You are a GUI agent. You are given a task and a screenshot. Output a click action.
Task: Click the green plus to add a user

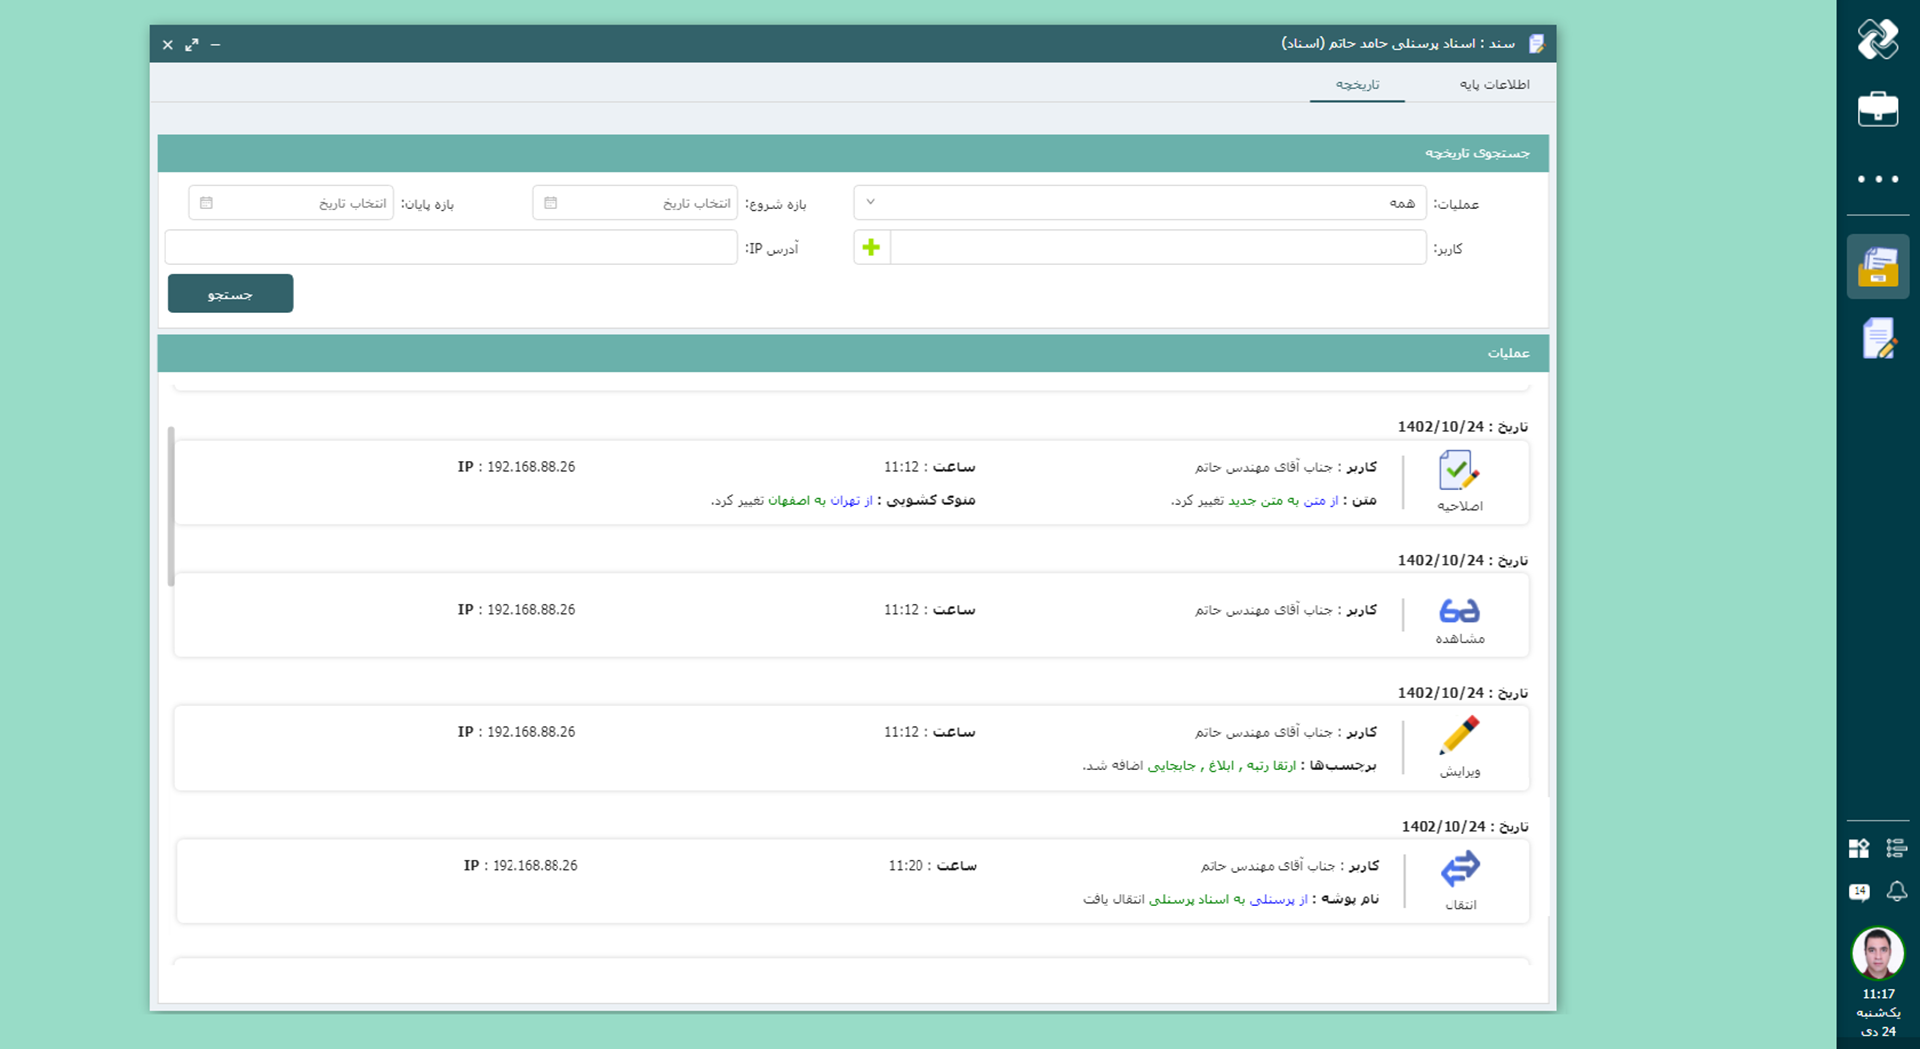click(x=871, y=247)
